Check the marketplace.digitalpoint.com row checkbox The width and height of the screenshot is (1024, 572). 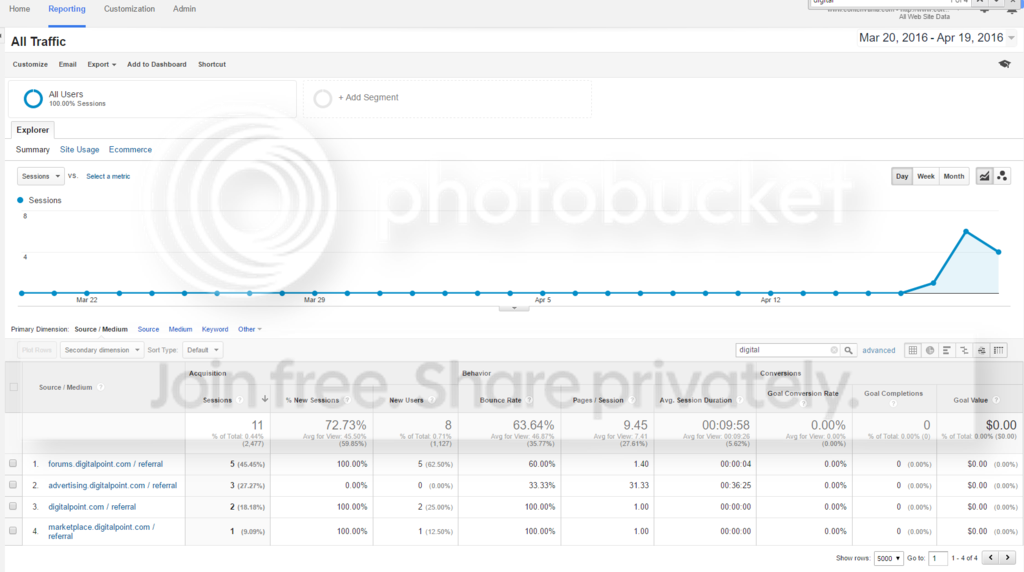tap(13, 531)
